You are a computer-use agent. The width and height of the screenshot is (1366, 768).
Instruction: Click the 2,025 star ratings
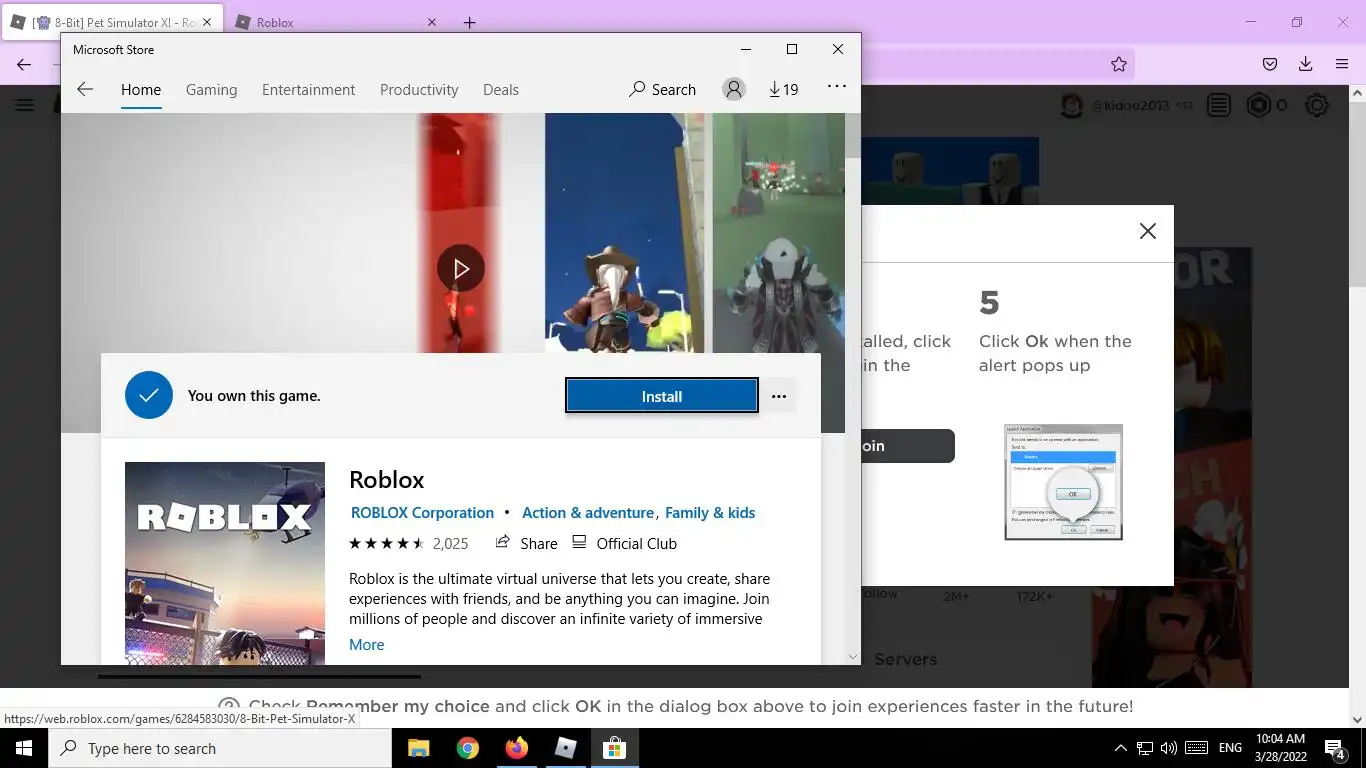click(408, 543)
